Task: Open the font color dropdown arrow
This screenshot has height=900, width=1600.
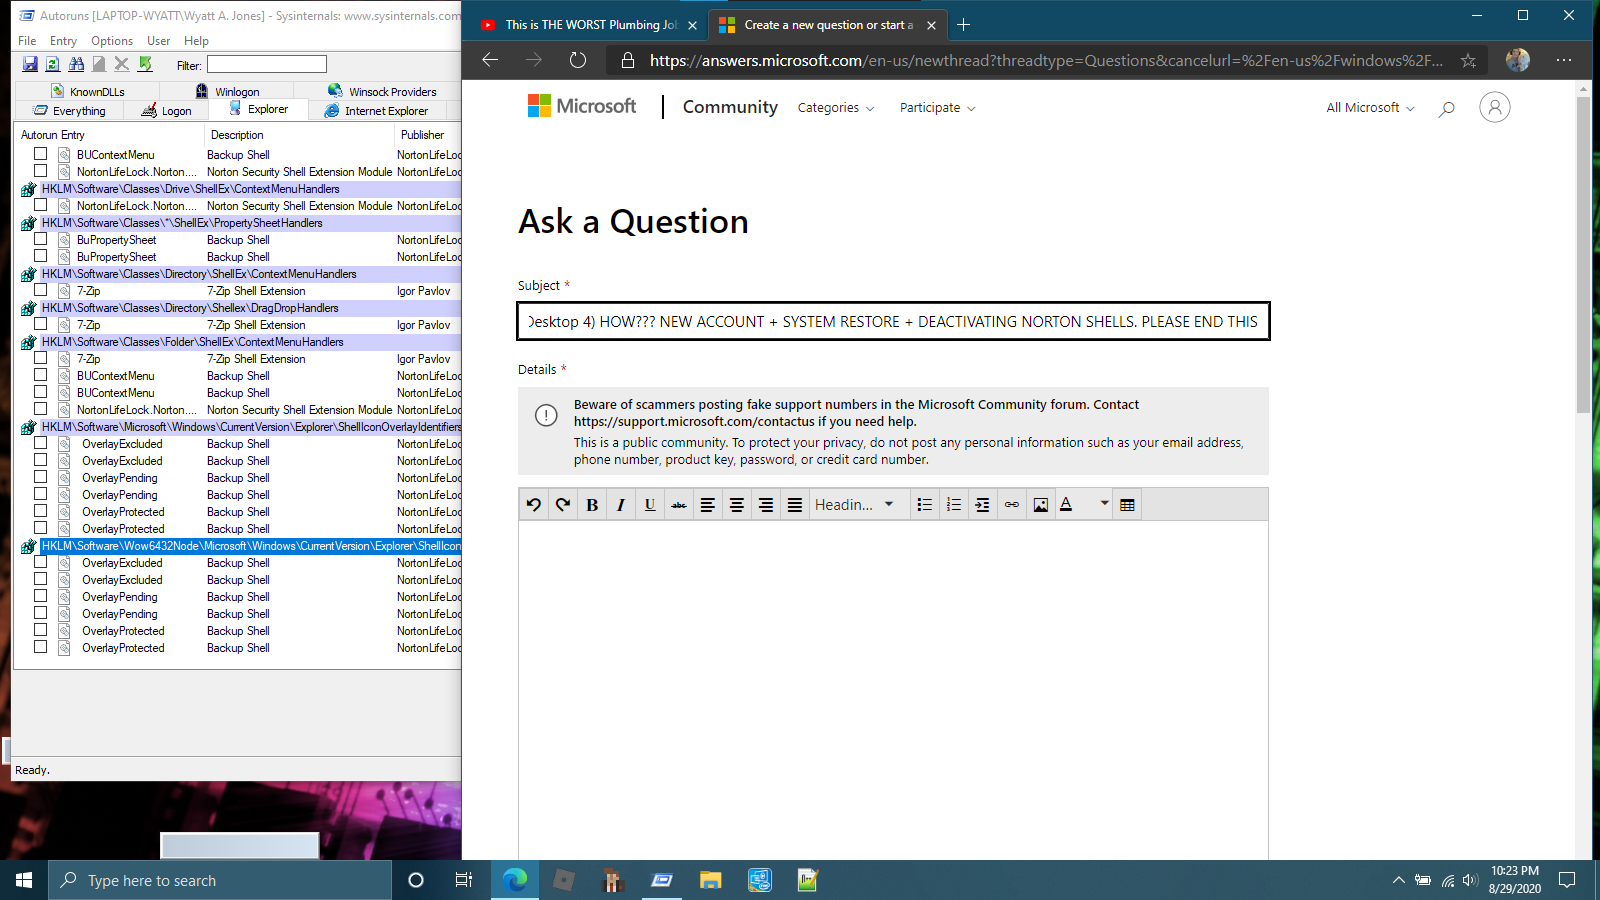Action: point(1104,504)
